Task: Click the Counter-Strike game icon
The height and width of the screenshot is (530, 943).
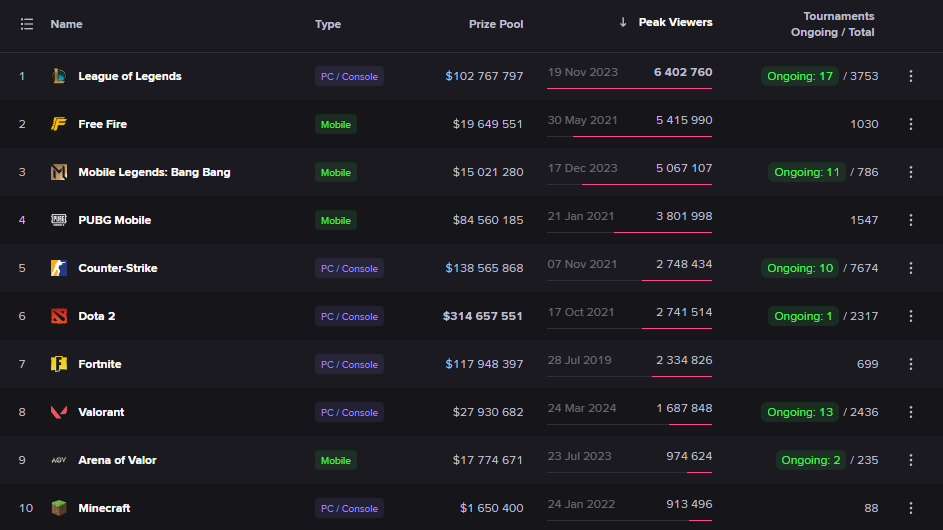Action: coord(58,268)
